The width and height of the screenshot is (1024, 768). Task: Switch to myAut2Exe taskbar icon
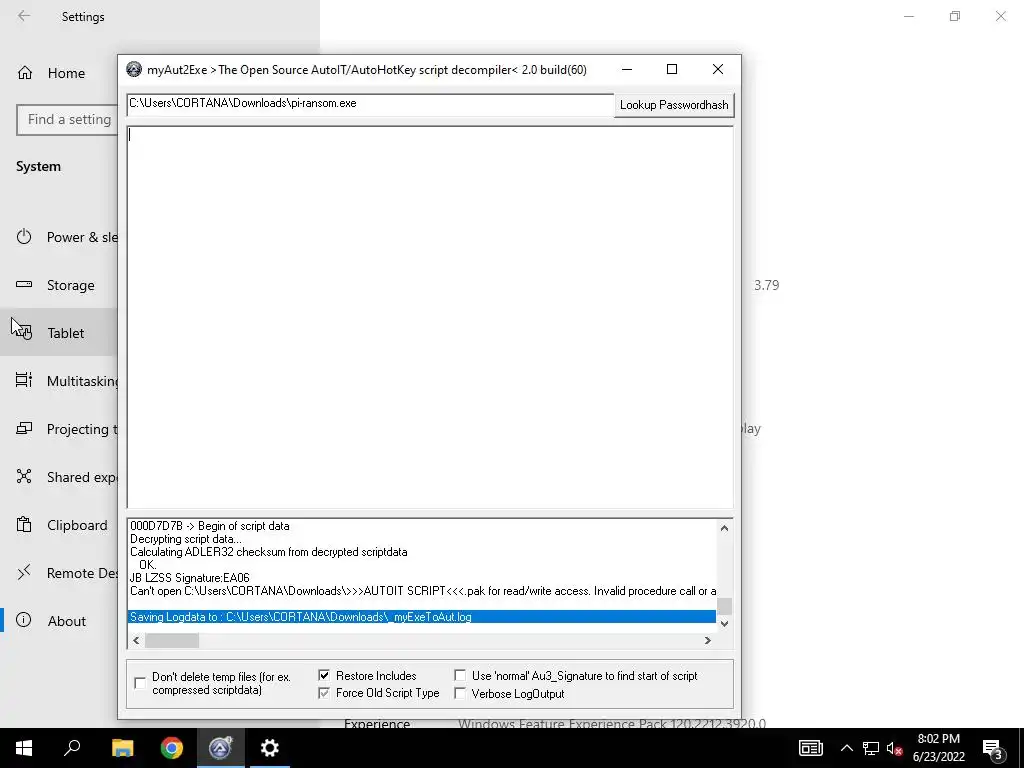(221, 748)
